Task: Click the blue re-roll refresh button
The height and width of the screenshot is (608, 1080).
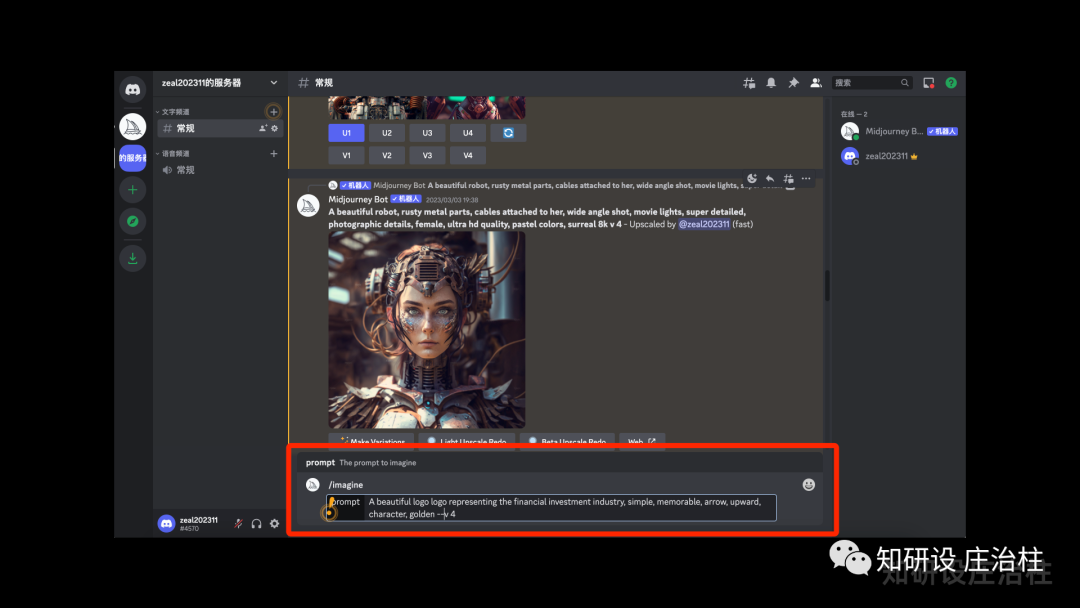Action: click(x=508, y=133)
